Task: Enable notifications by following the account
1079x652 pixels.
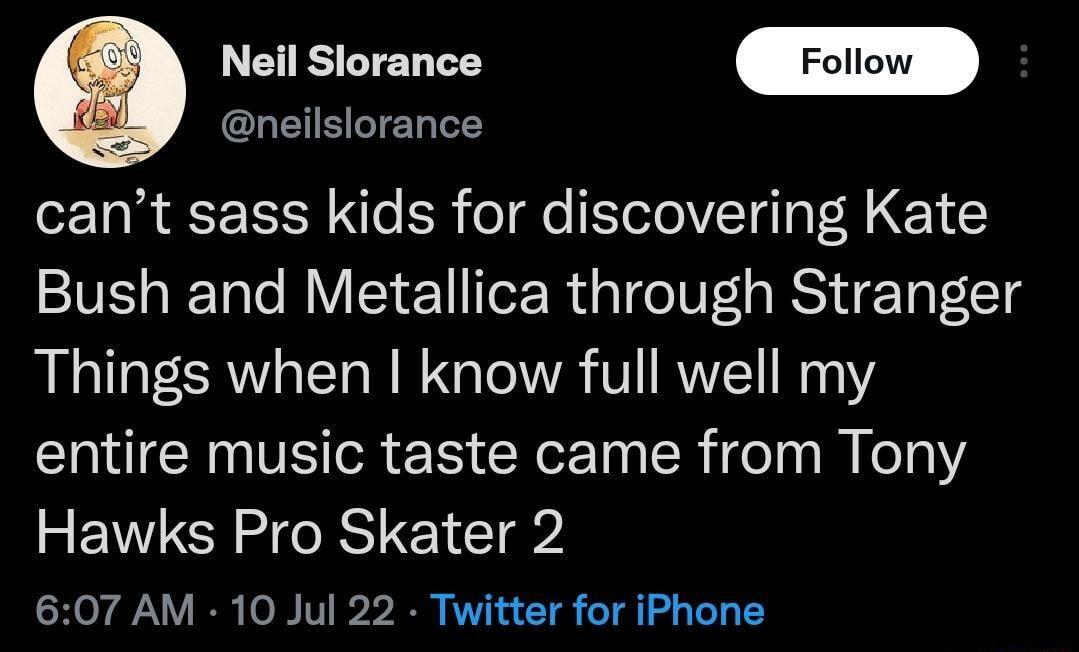Action: pyautogui.click(x=856, y=61)
